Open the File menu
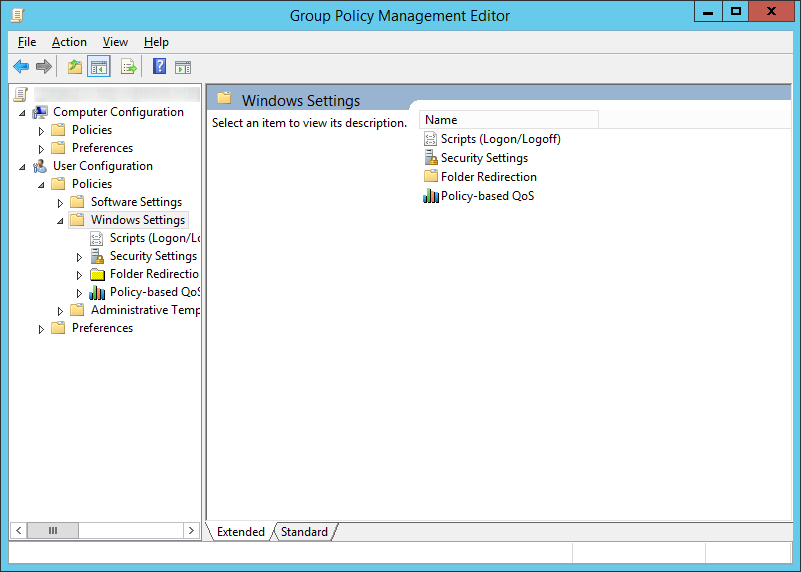801x572 pixels. [27, 42]
